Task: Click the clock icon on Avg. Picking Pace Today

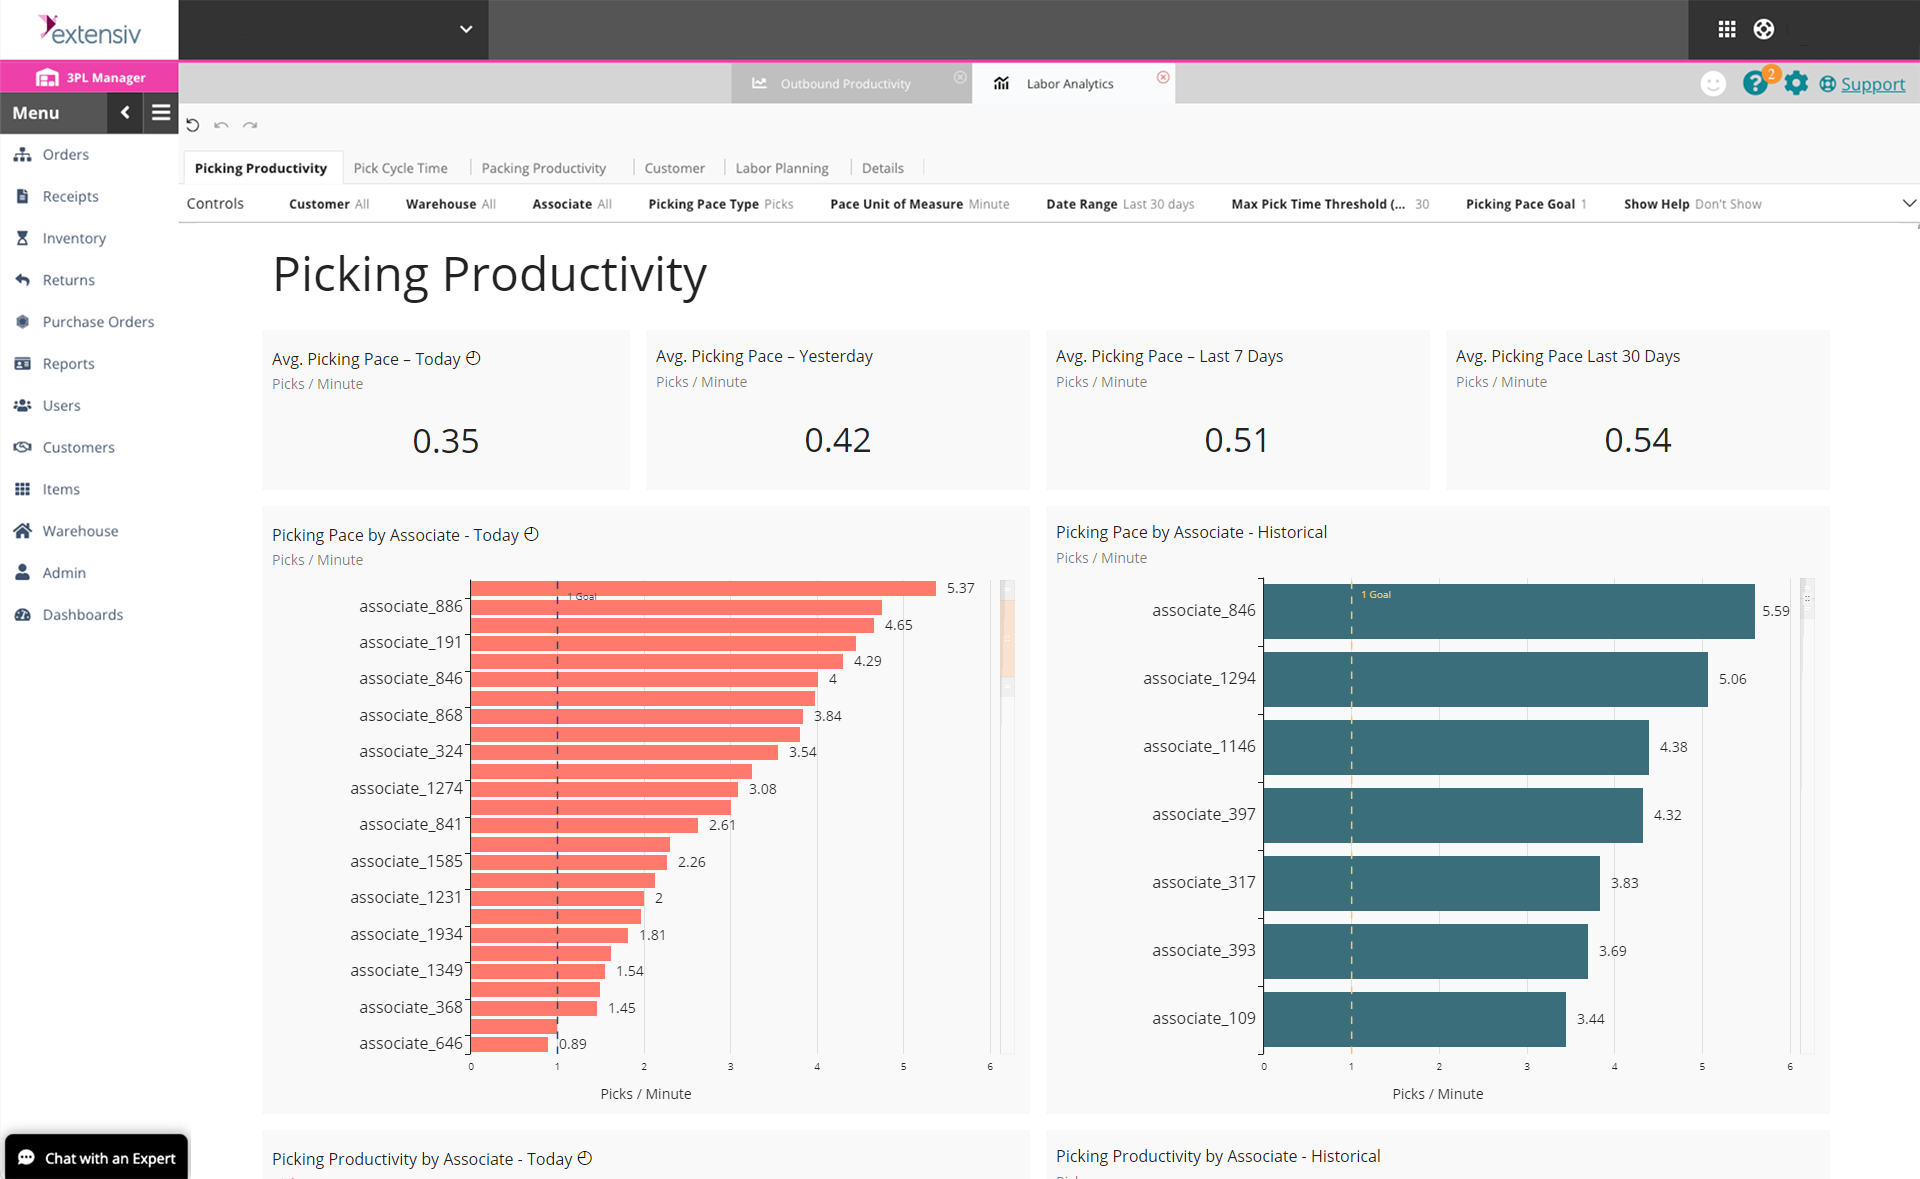Action: pos(474,357)
